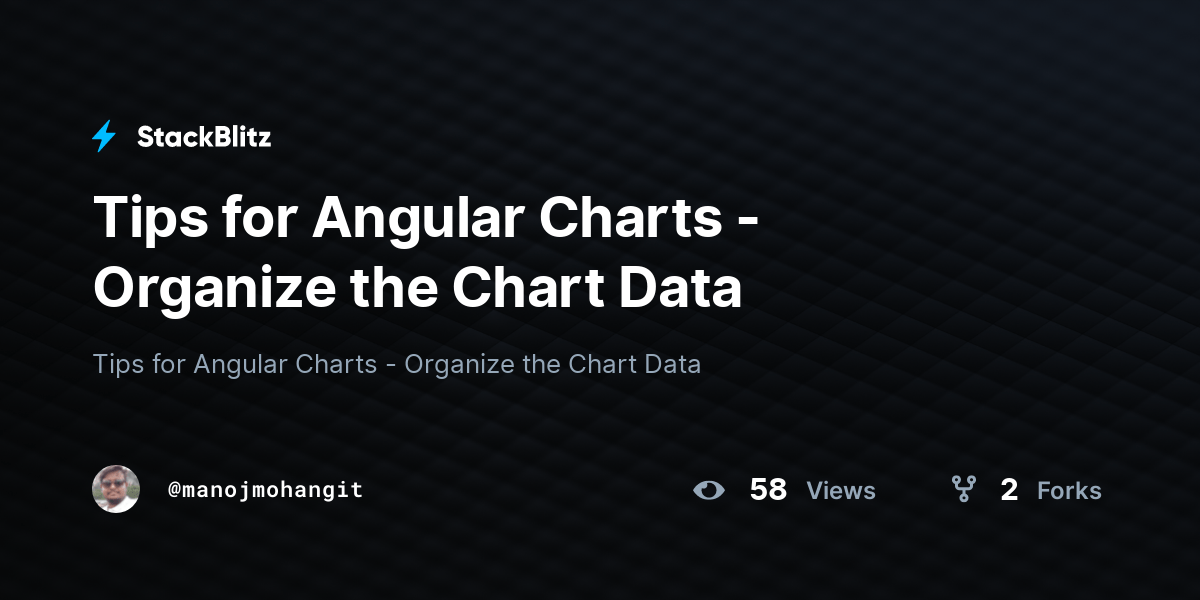Click the StackBlitz lightning bolt logo

pos(104,137)
